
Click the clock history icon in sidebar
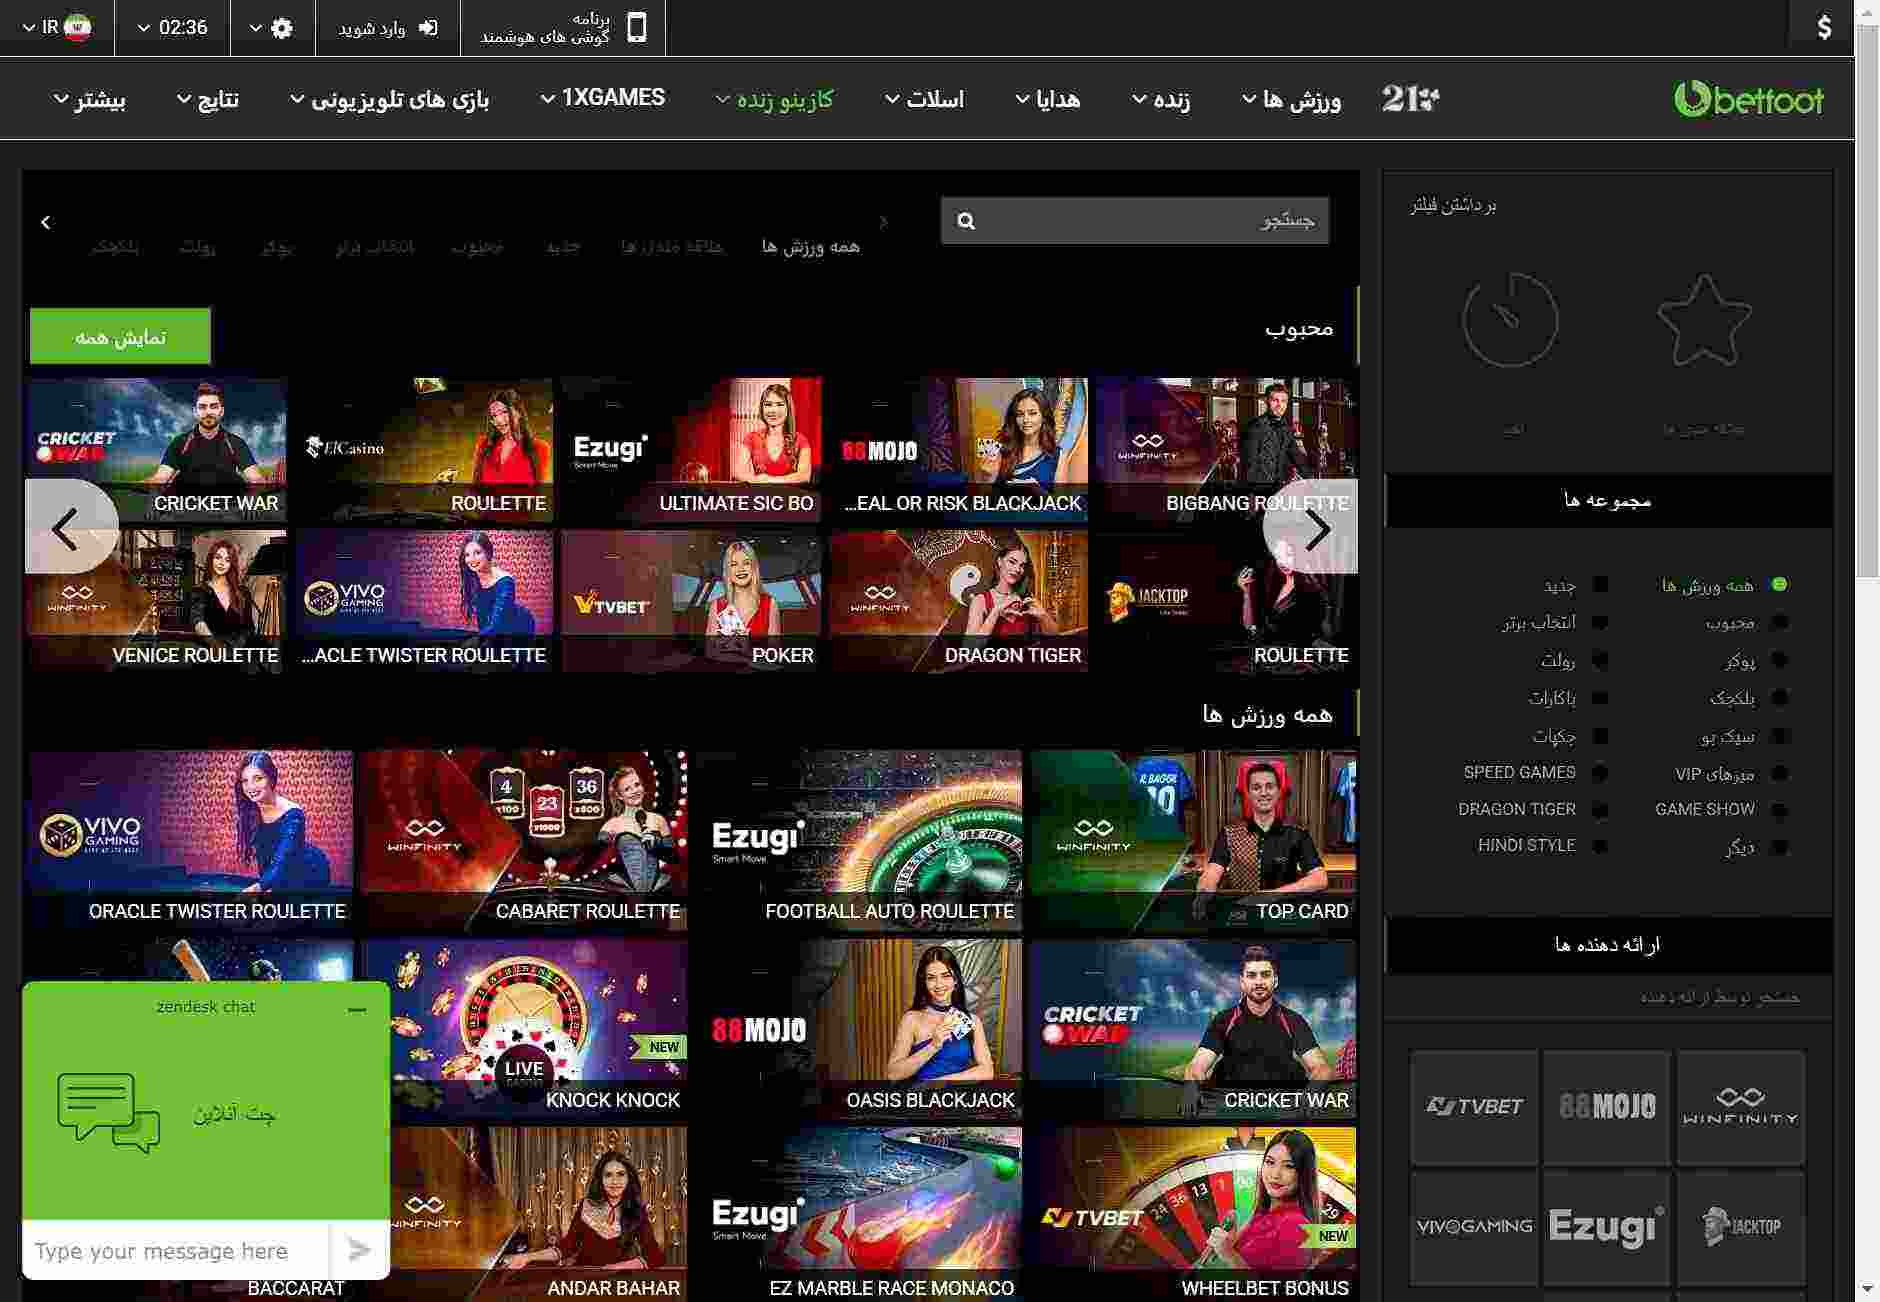coord(1510,321)
